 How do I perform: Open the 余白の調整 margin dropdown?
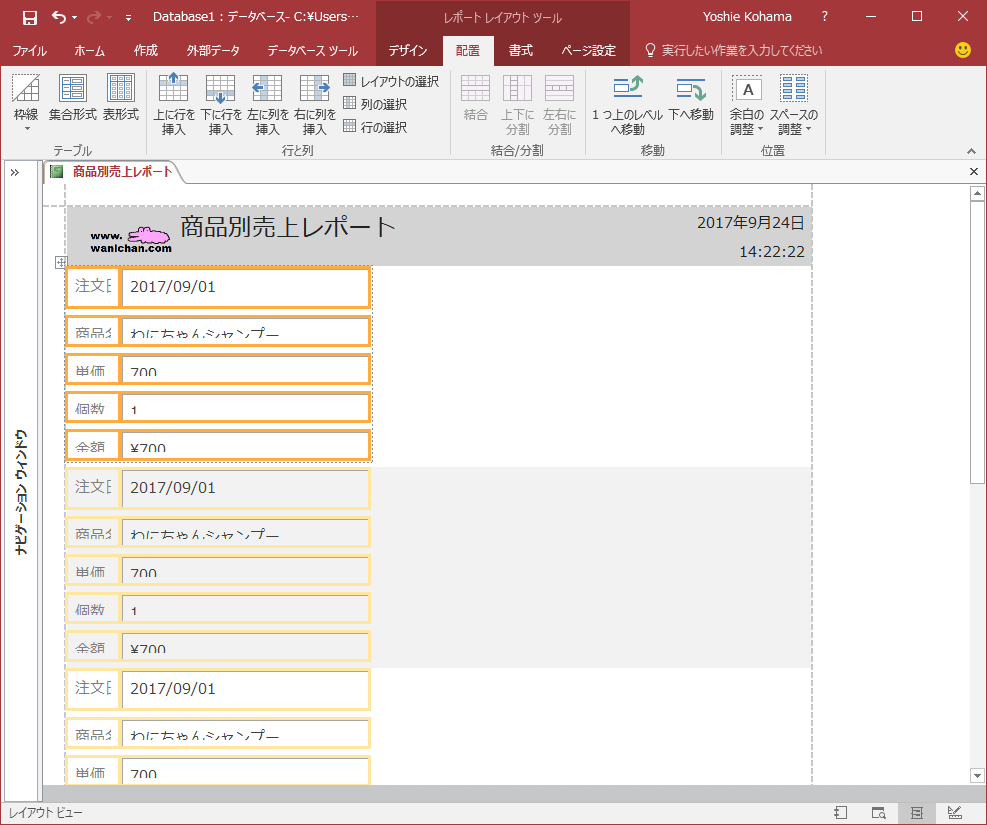click(x=747, y=104)
